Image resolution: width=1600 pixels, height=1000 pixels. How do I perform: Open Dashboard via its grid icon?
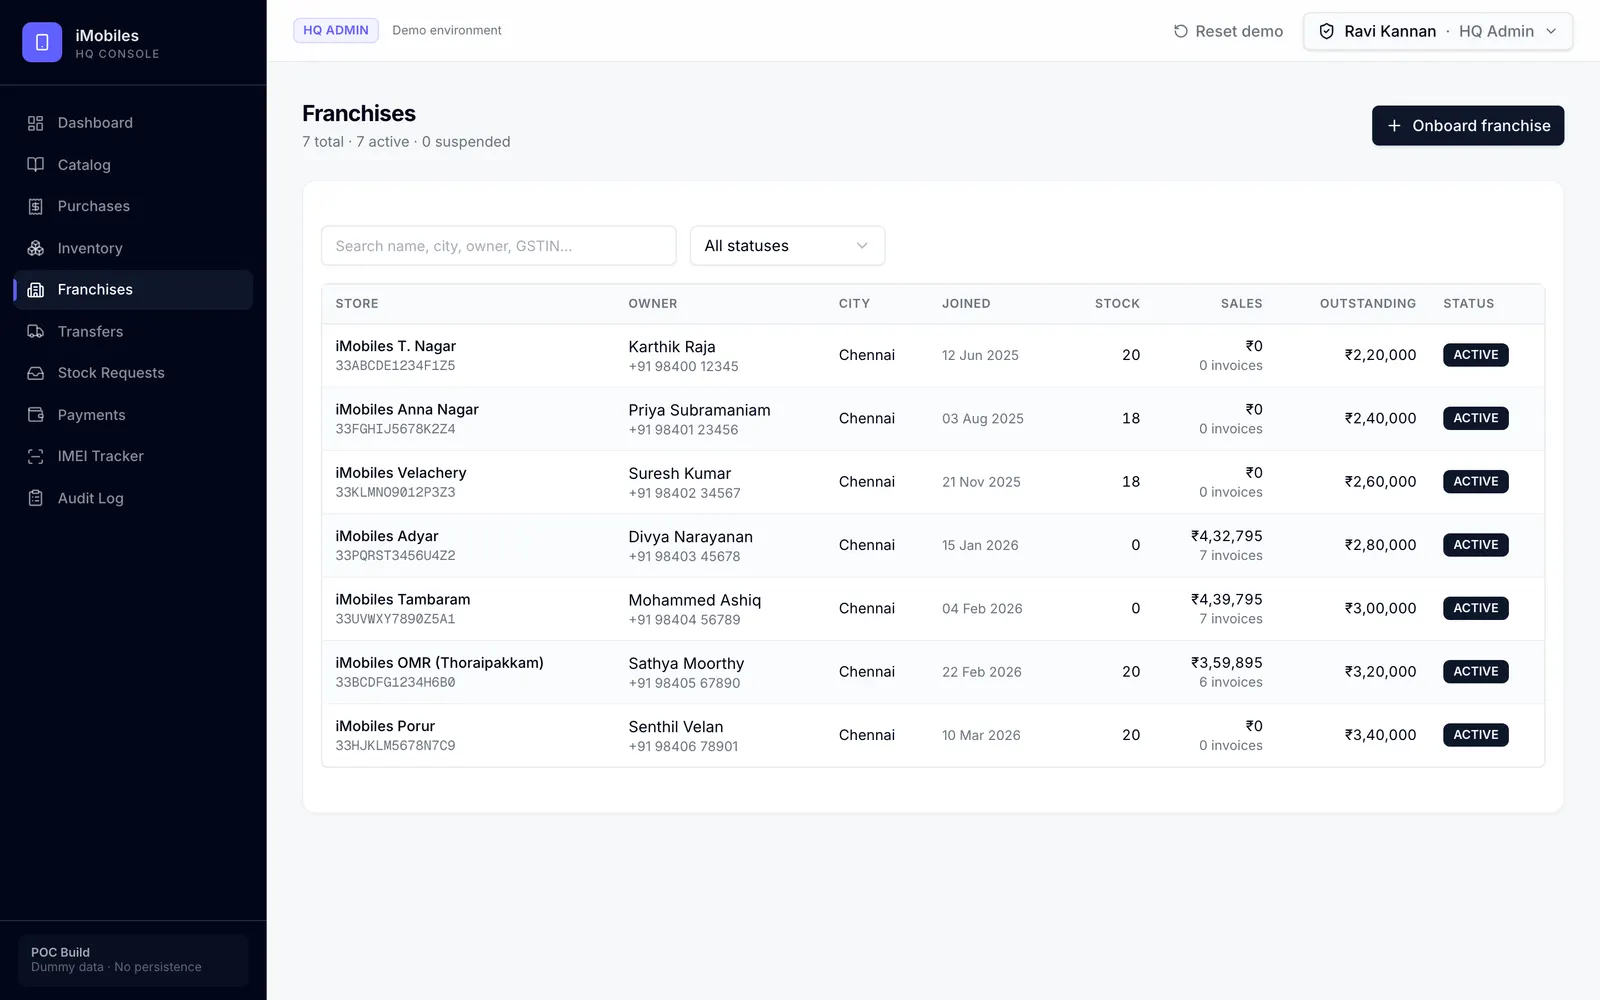(x=36, y=123)
